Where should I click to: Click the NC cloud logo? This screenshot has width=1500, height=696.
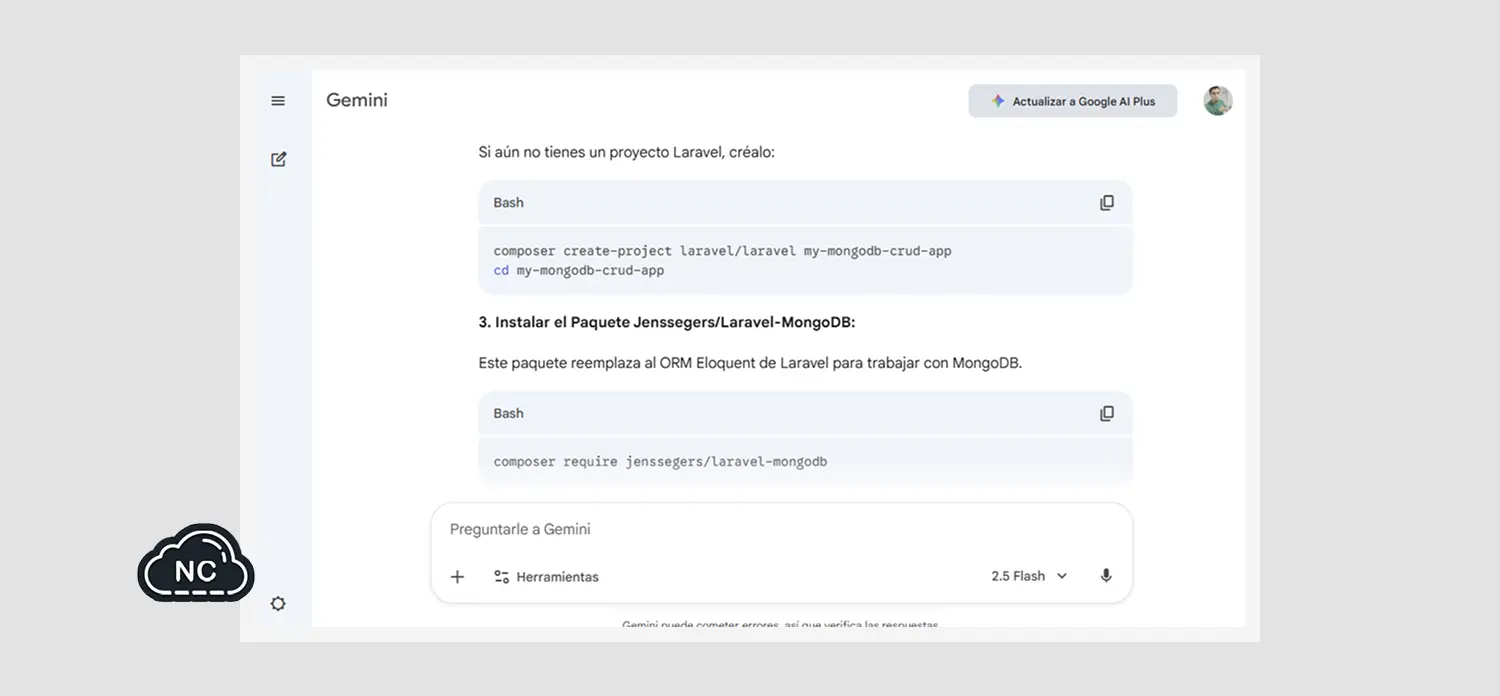196,565
